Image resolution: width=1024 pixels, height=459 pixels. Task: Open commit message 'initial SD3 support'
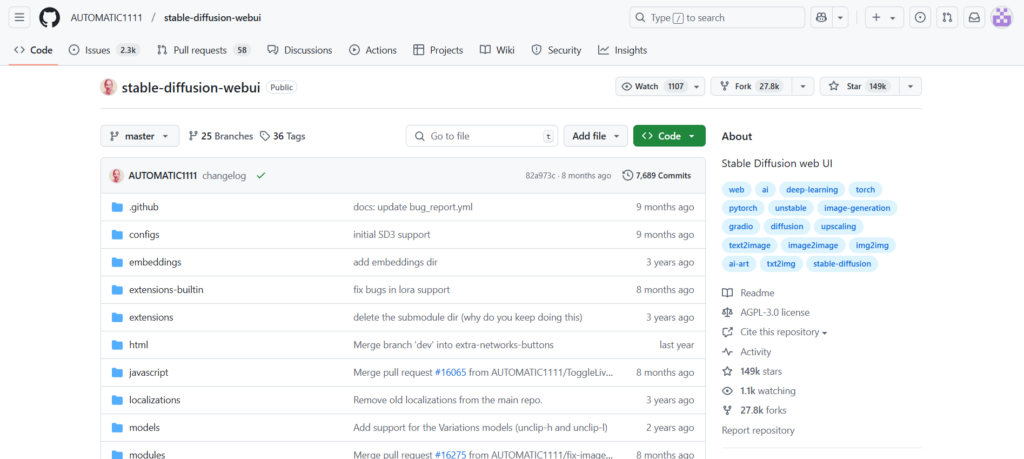tap(392, 234)
